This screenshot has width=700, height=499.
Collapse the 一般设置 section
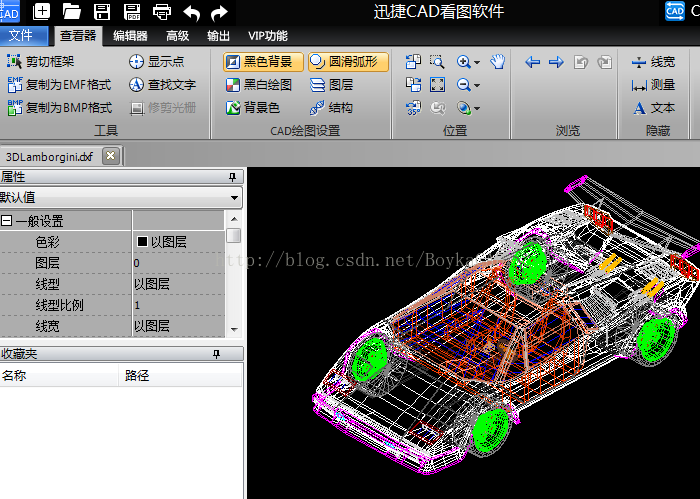click(6, 221)
